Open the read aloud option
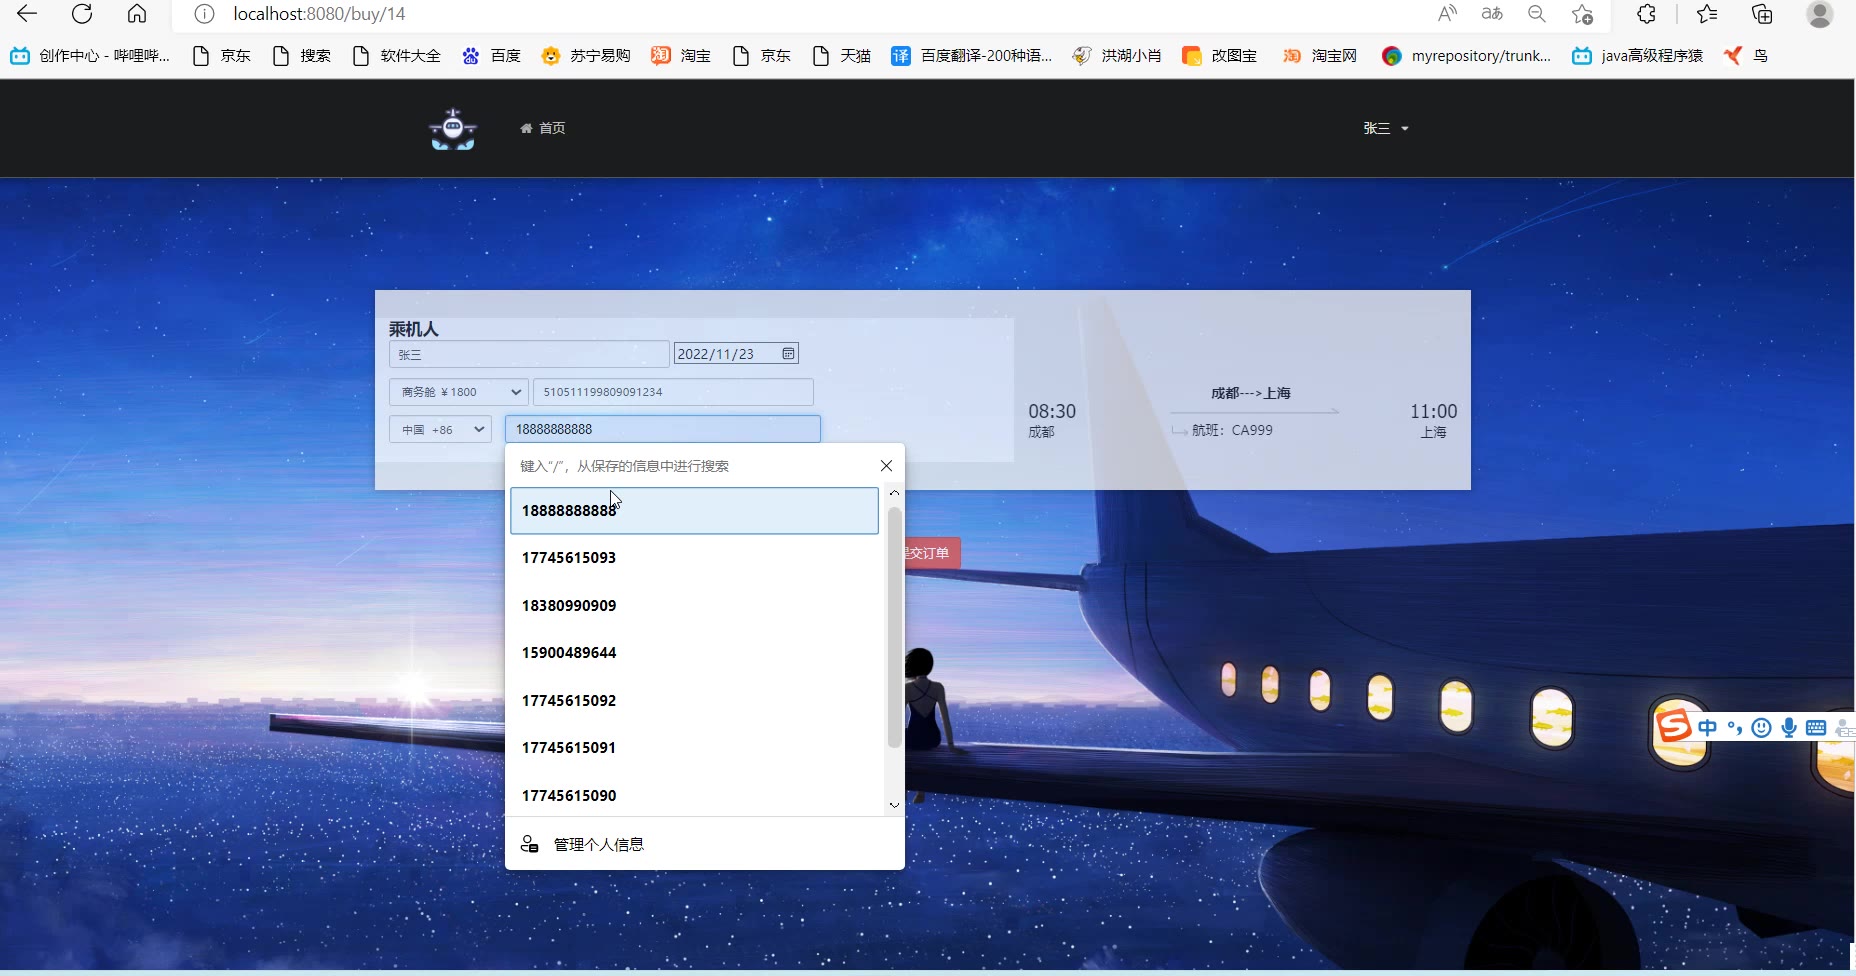The height and width of the screenshot is (976, 1856). 1447,14
